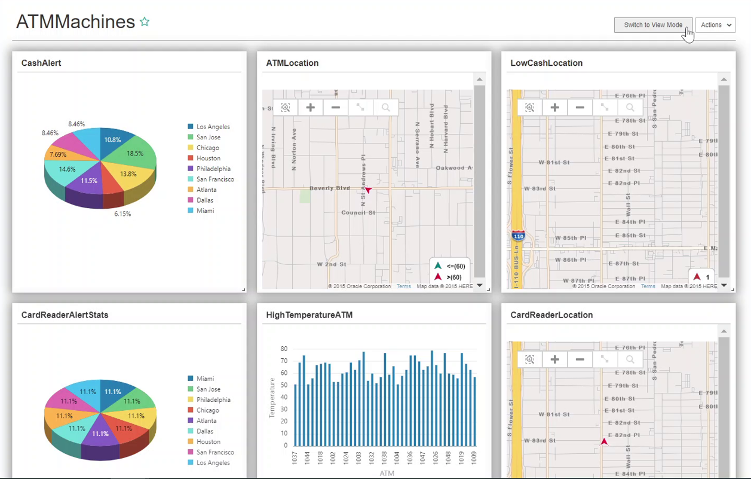Click the expand icon on ATMLocation map toolbar
The width and height of the screenshot is (752, 480).
[x=360, y=107]
